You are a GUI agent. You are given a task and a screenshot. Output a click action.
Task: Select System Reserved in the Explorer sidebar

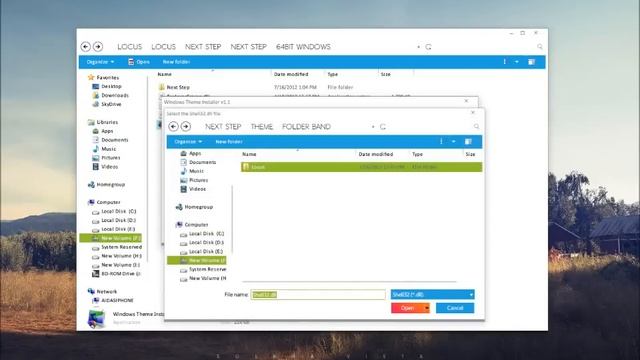[x=117, y=247]
